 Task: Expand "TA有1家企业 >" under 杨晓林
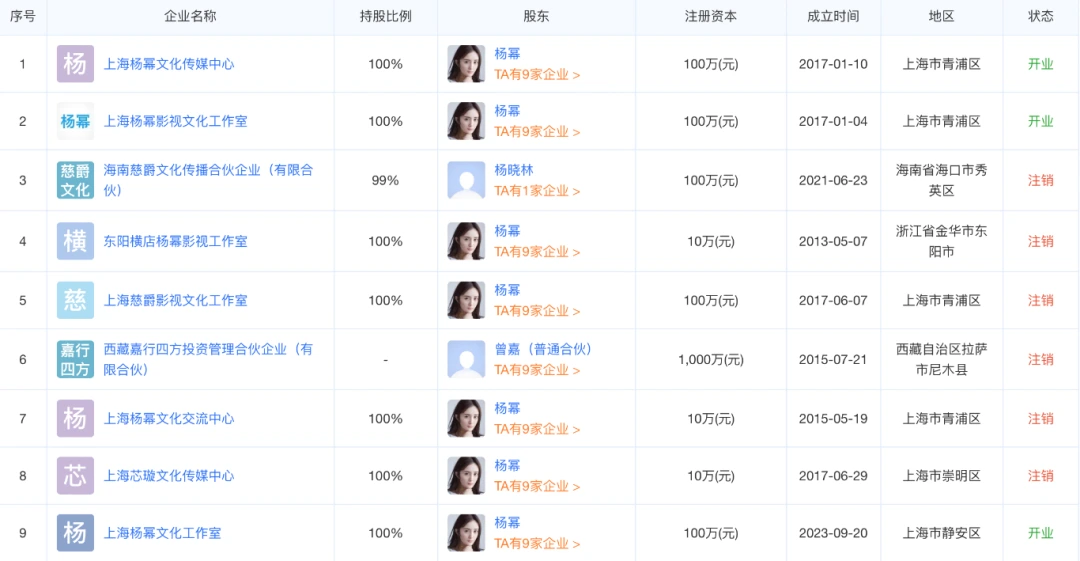537,190
